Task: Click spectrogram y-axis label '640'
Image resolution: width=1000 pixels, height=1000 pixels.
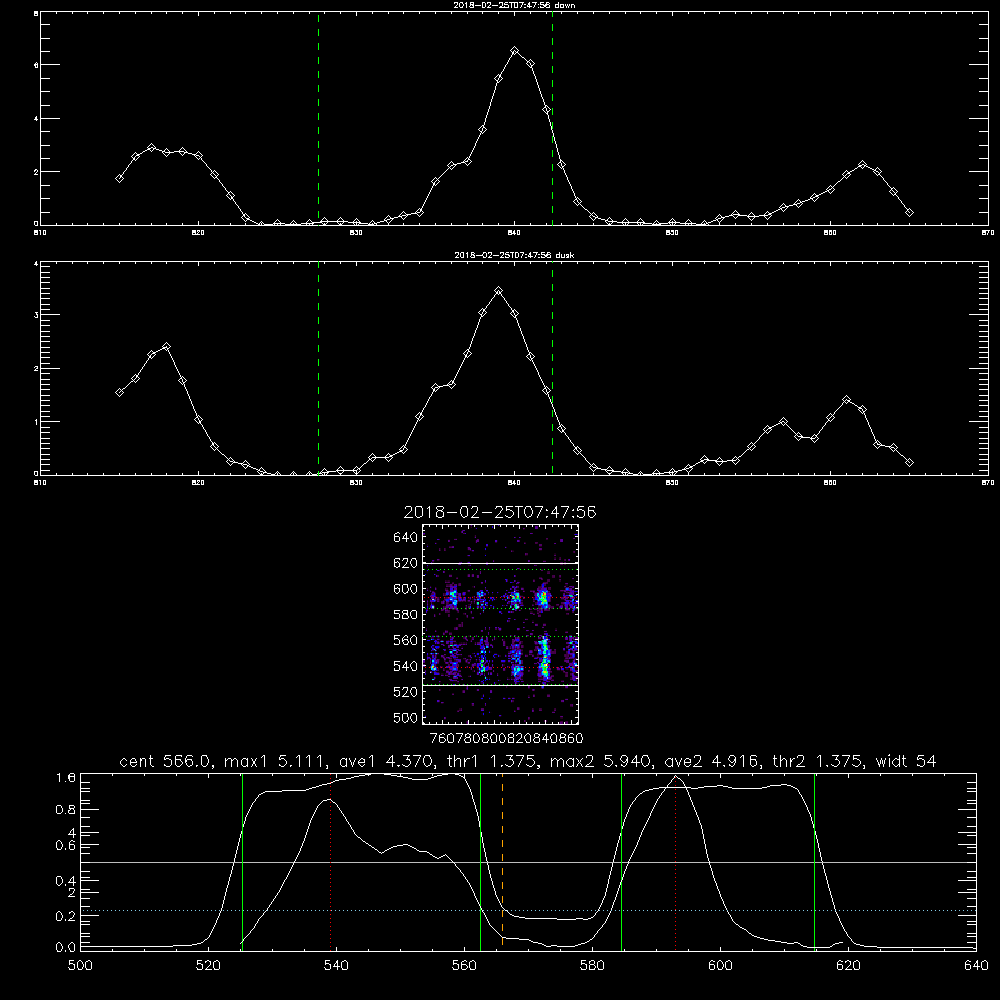Action: tap(405, 538)
